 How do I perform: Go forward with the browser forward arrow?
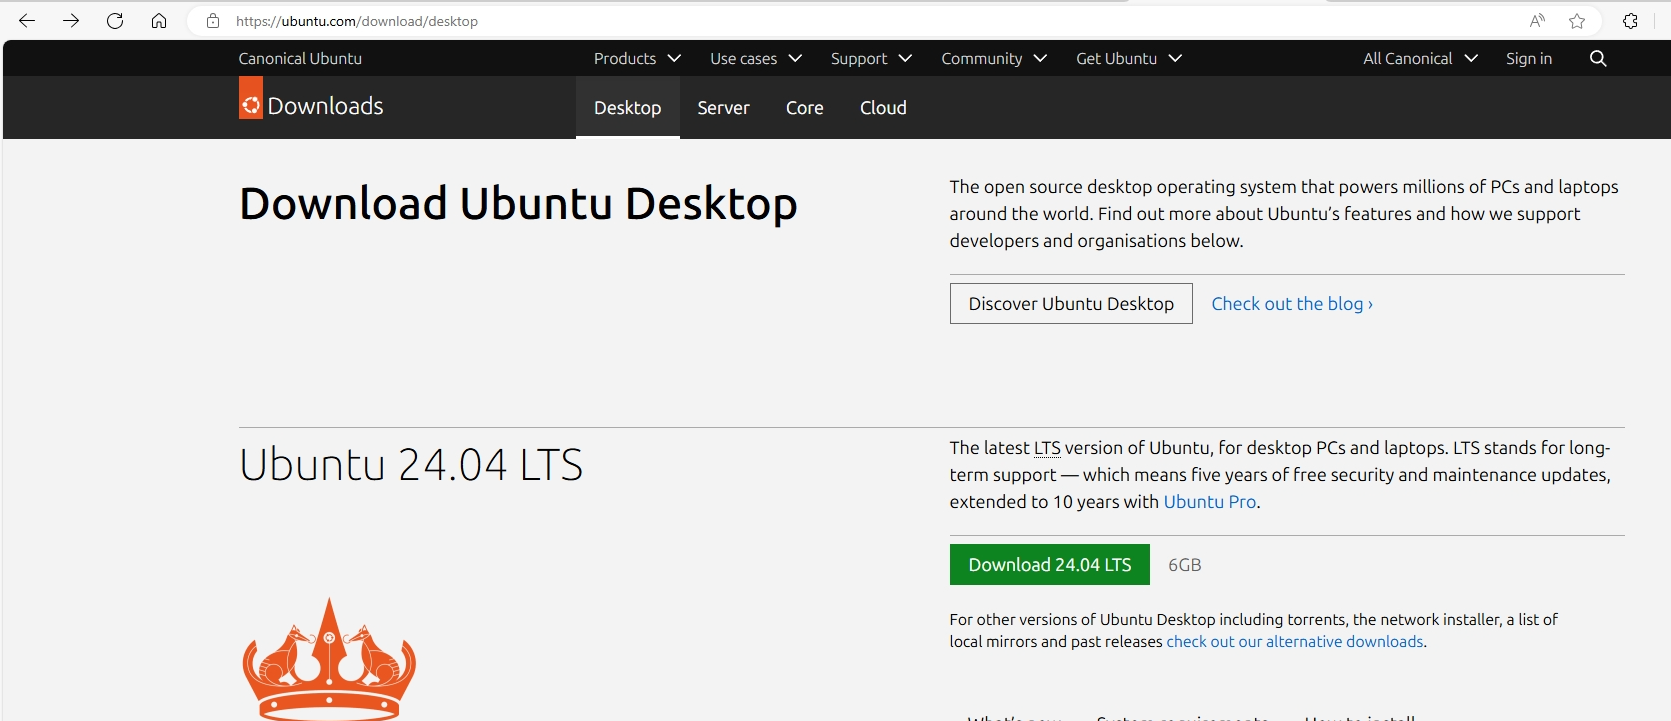click(x=71, y=21)
